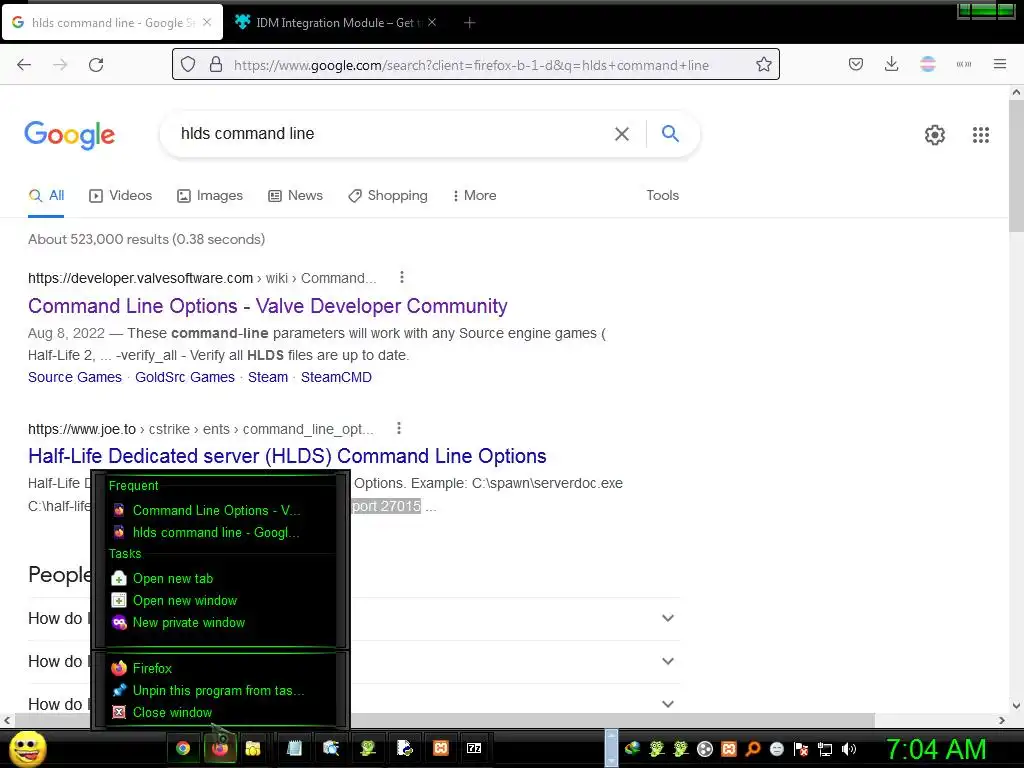Bookmark this page with the star icon
This screenshot has width=1024, height=768.
(x=763, y=64)
